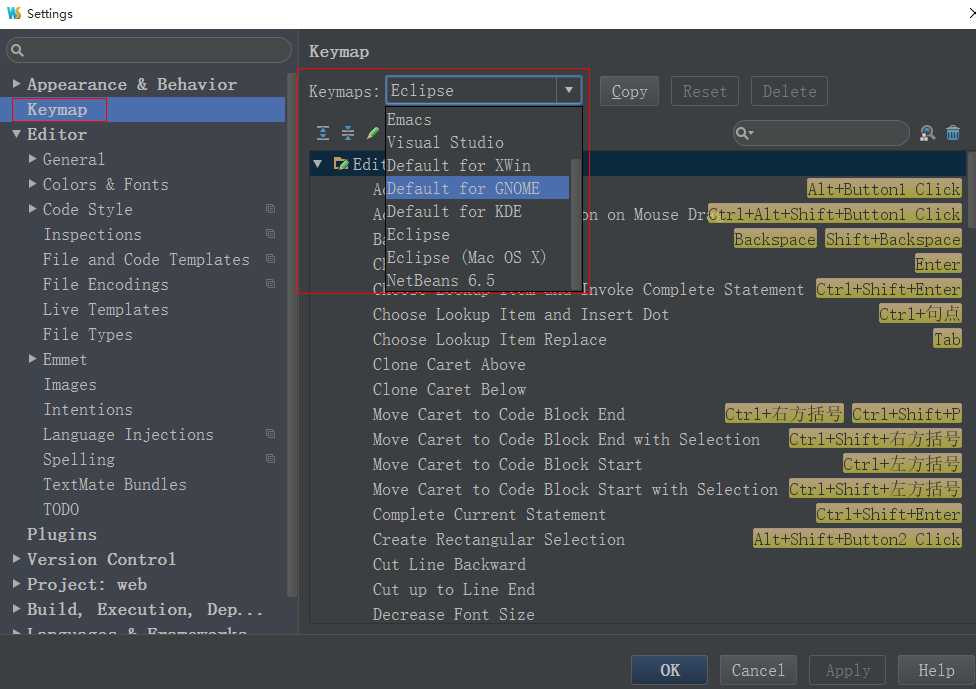Screen dimensions: 976x689
Task: Click the Find Actions by Shortcut icon
Action: pos(927,133)
